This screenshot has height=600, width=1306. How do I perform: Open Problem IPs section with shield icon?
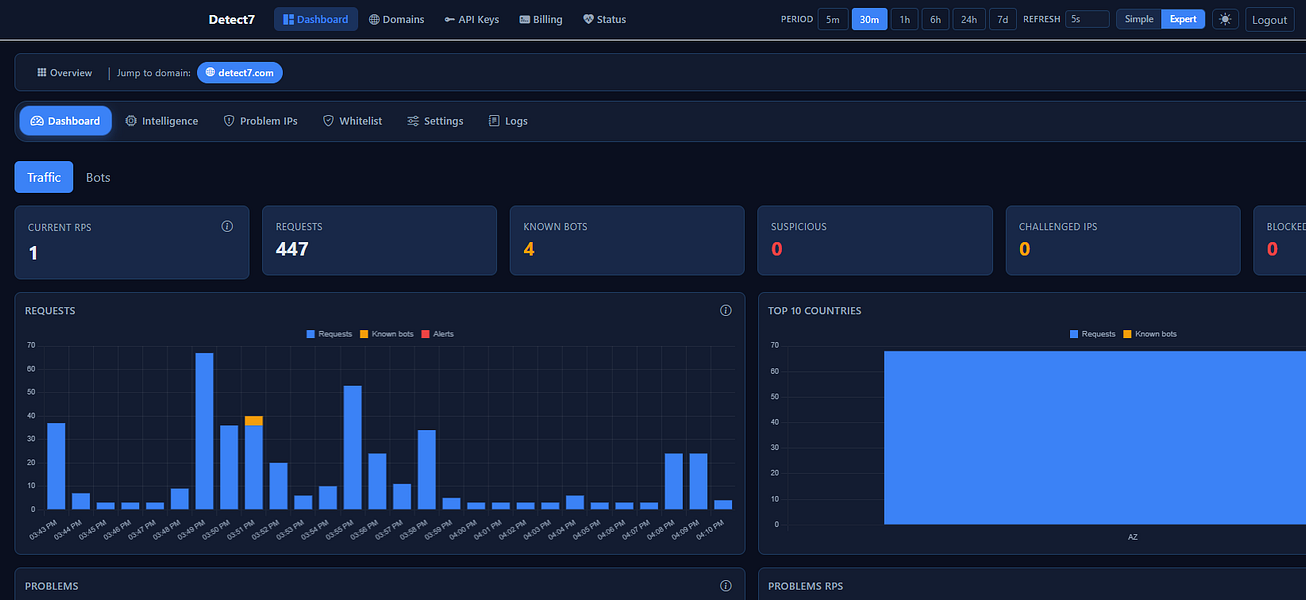click(260, 121)
